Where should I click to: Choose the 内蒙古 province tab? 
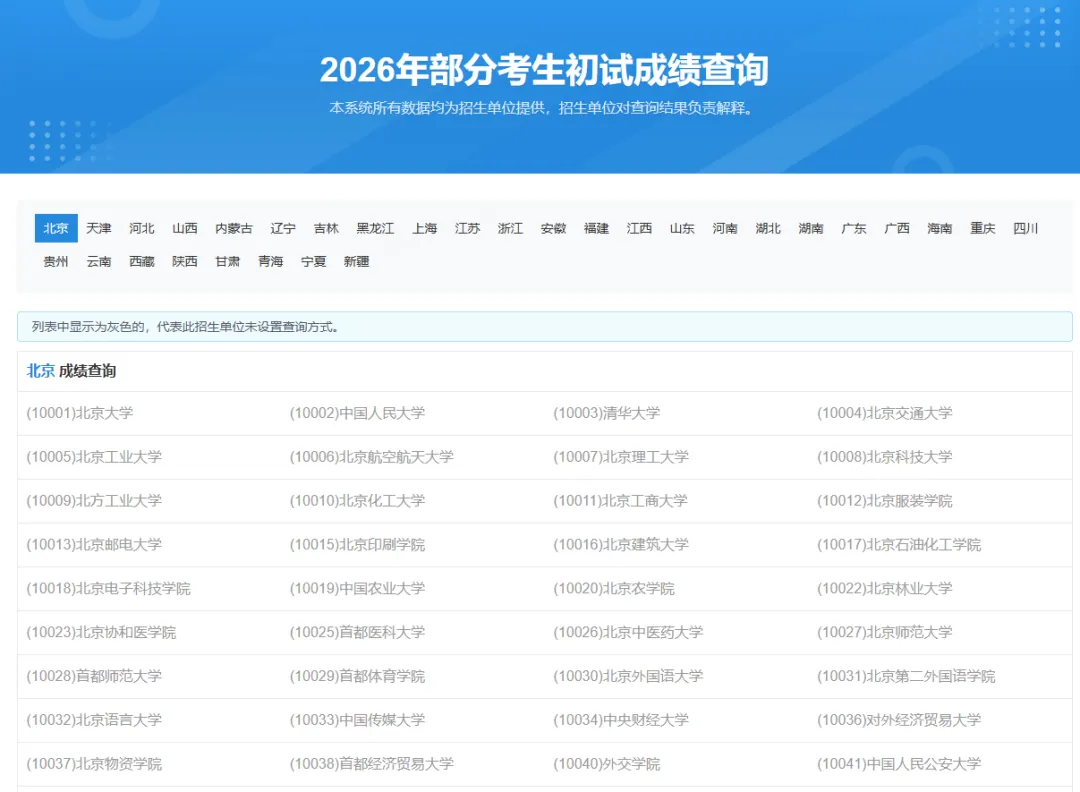pos(233,228)
